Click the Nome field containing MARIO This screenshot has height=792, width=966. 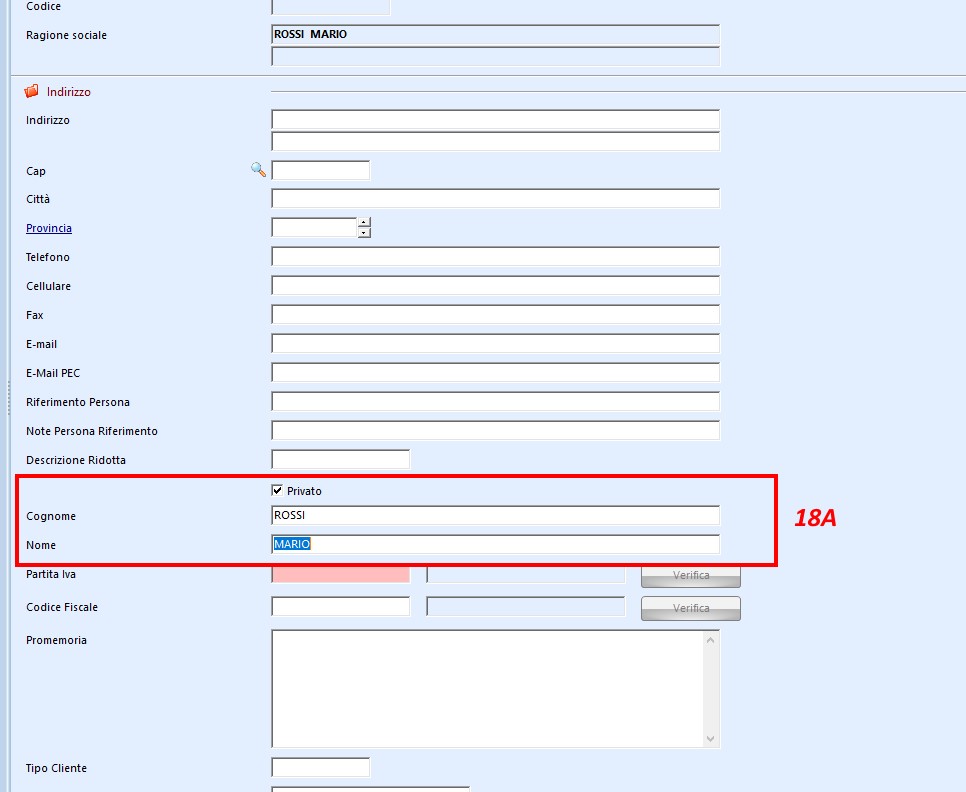(x=495, y=545)
